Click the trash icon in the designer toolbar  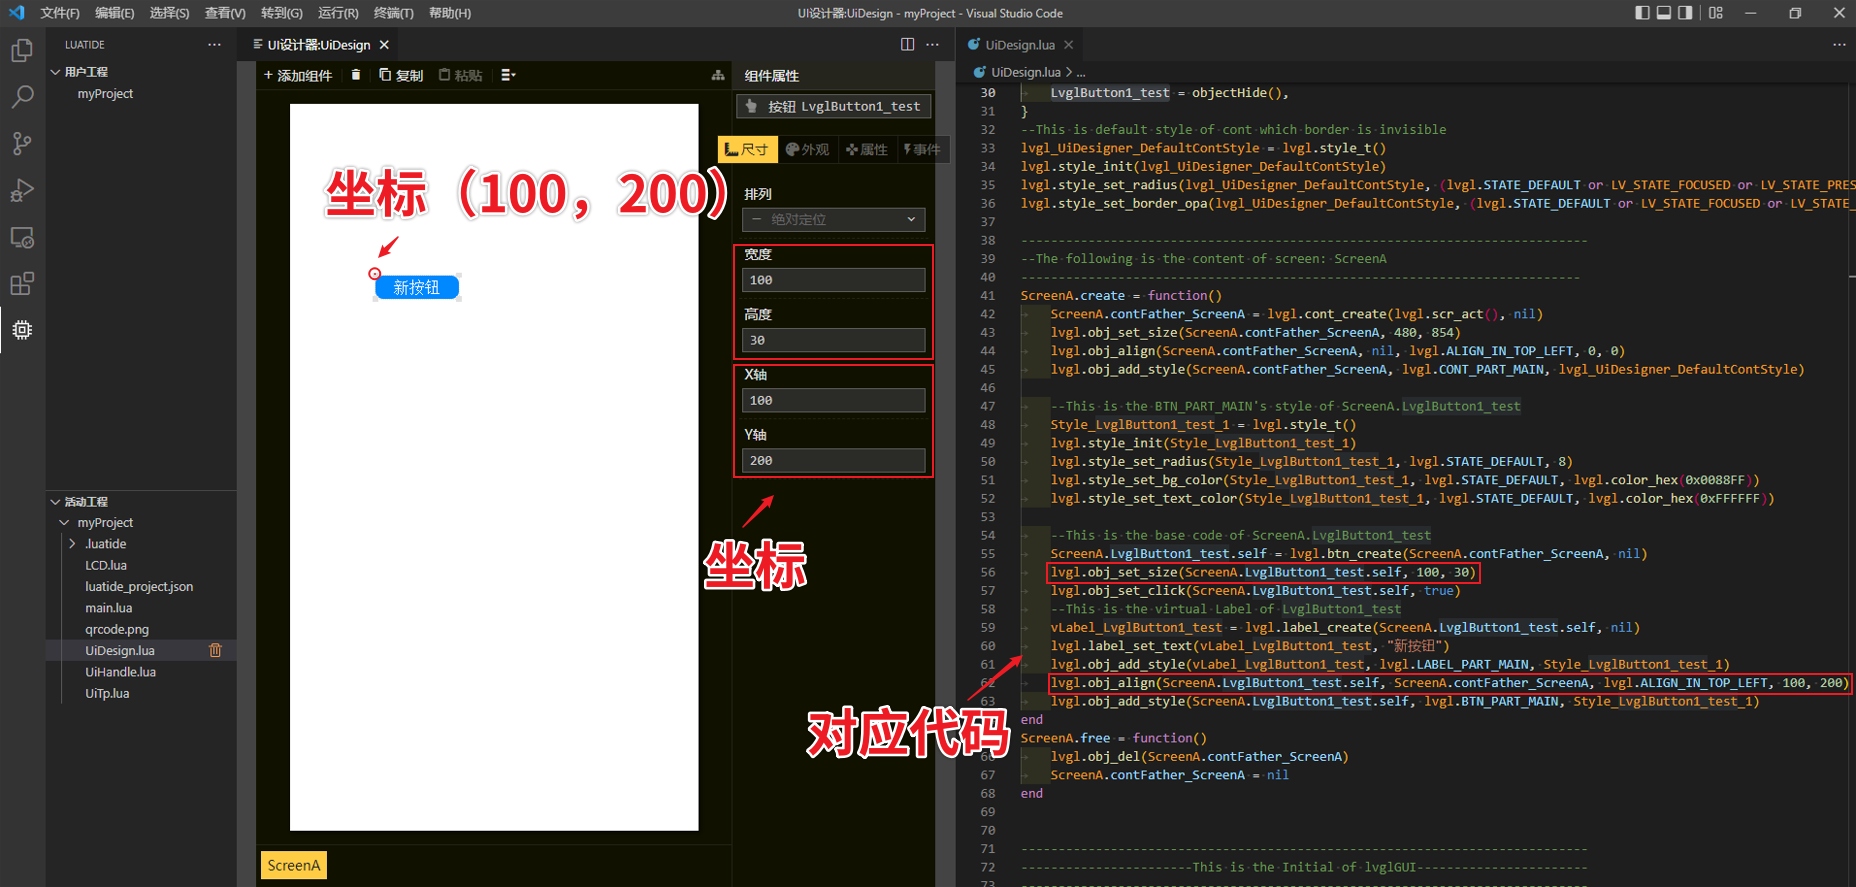tap(356, 75)
